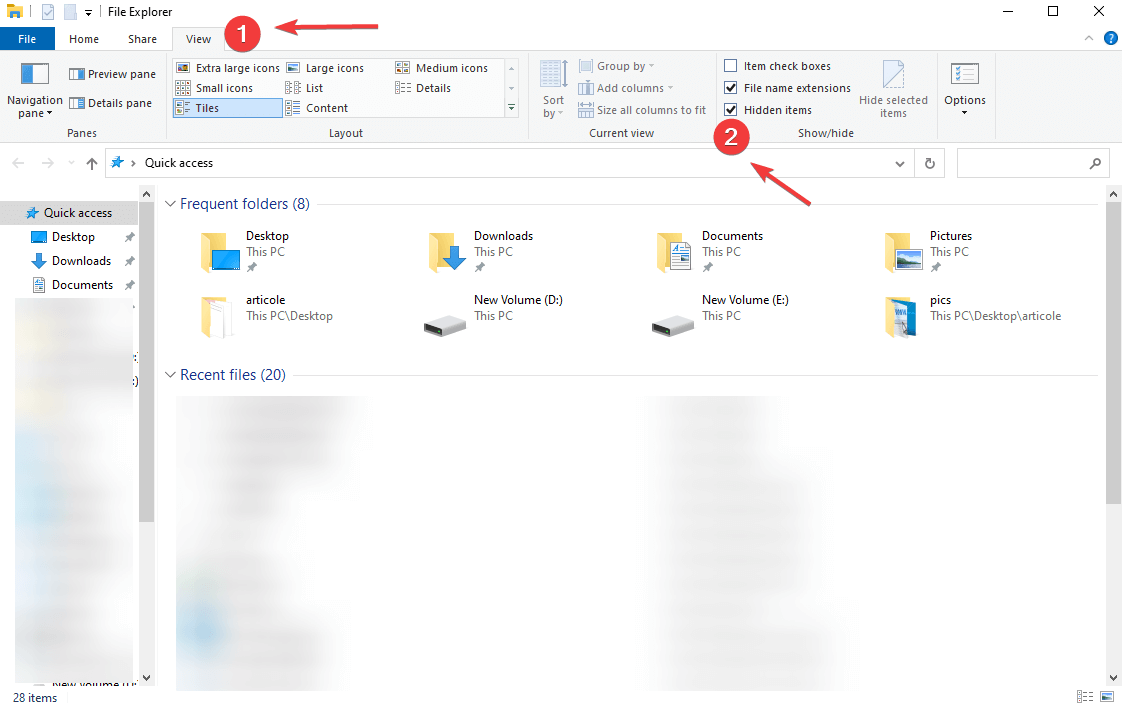Viewport: 1123px width, 709px height.
Task: Go up one folder level
Action: pyautogui.click(x=92, y=163)
